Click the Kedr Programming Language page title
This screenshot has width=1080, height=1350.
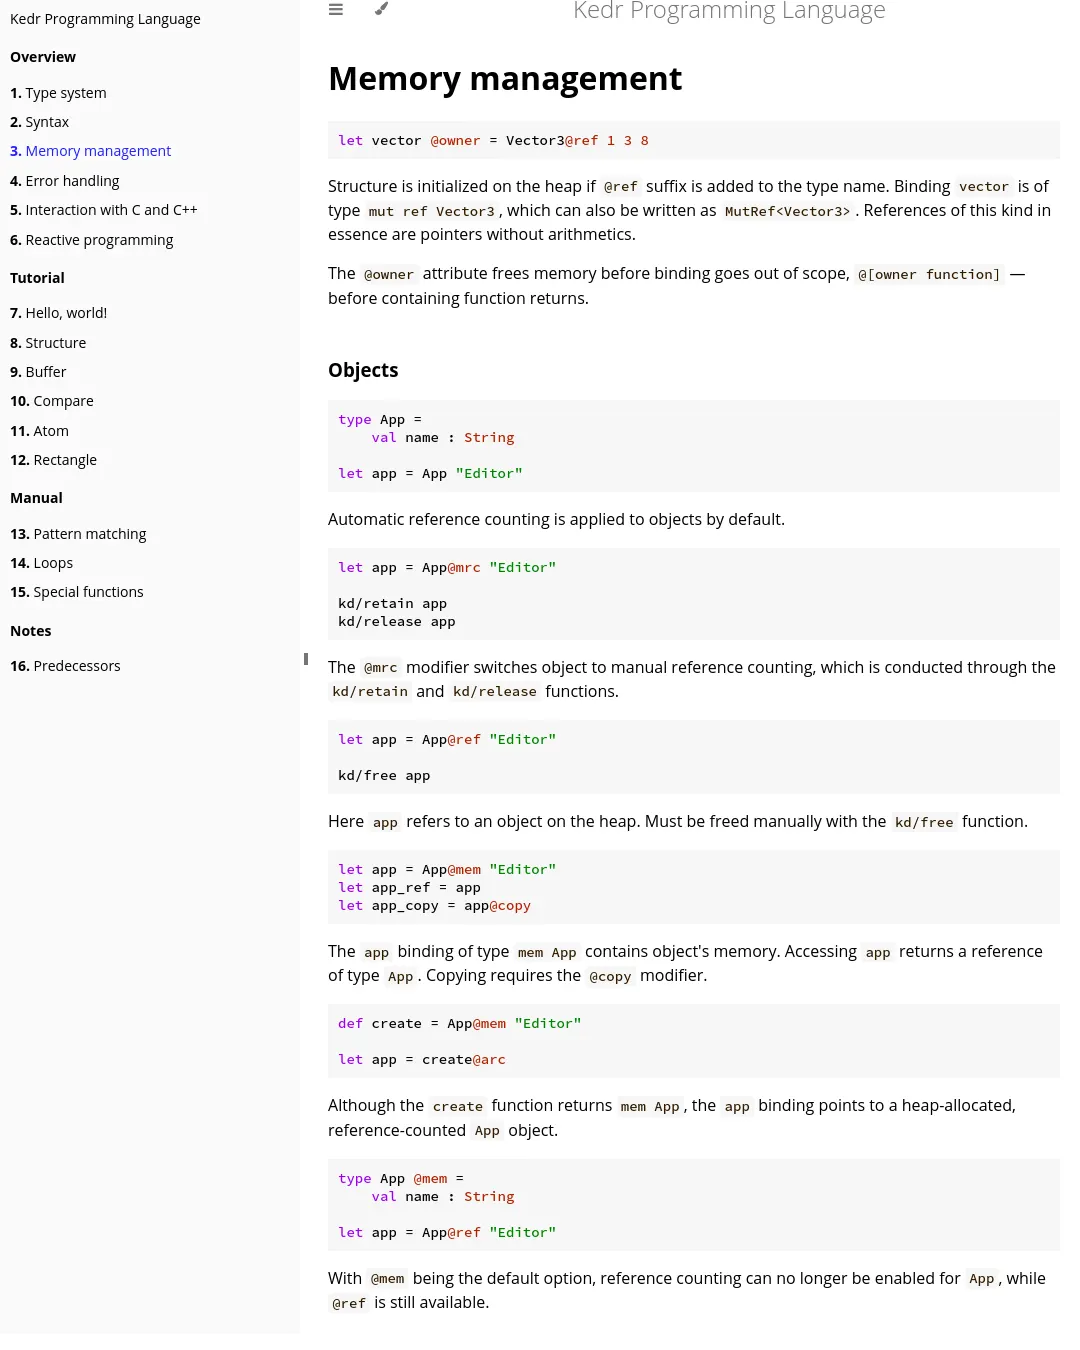coord(729,11)
